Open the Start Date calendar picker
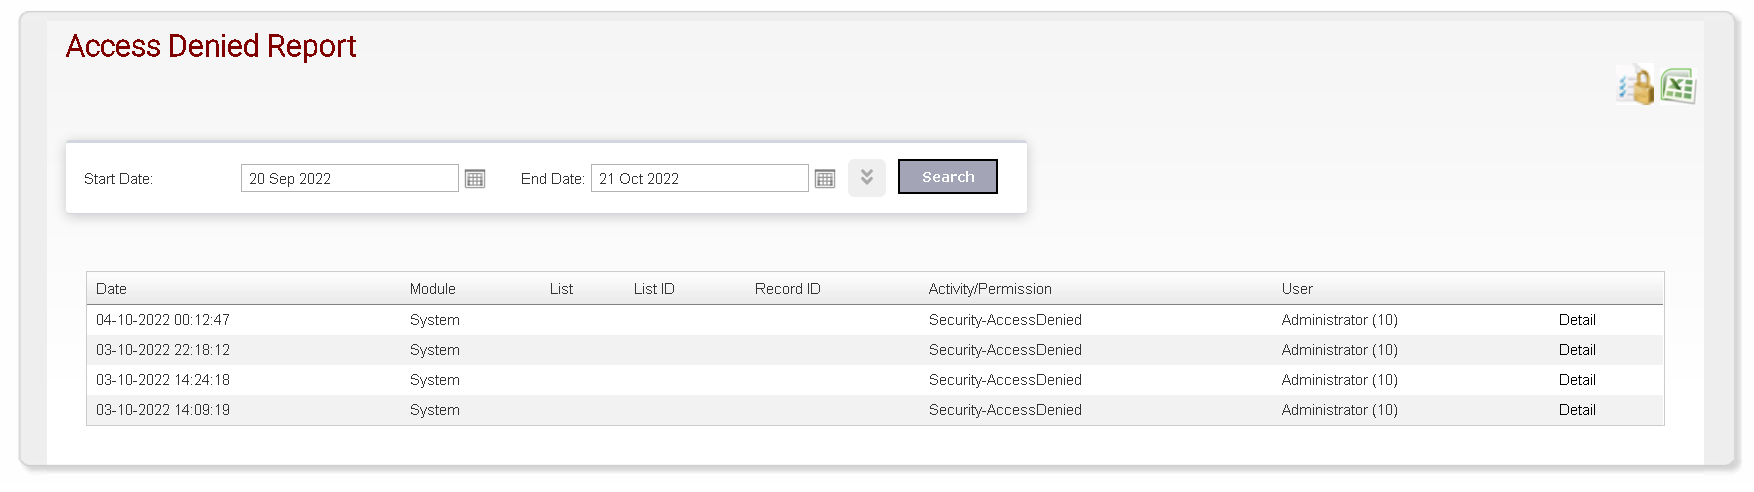Image resolution: width=1754 pixels, height=492 pixels. pyautogui.click(x=475, y=179)
